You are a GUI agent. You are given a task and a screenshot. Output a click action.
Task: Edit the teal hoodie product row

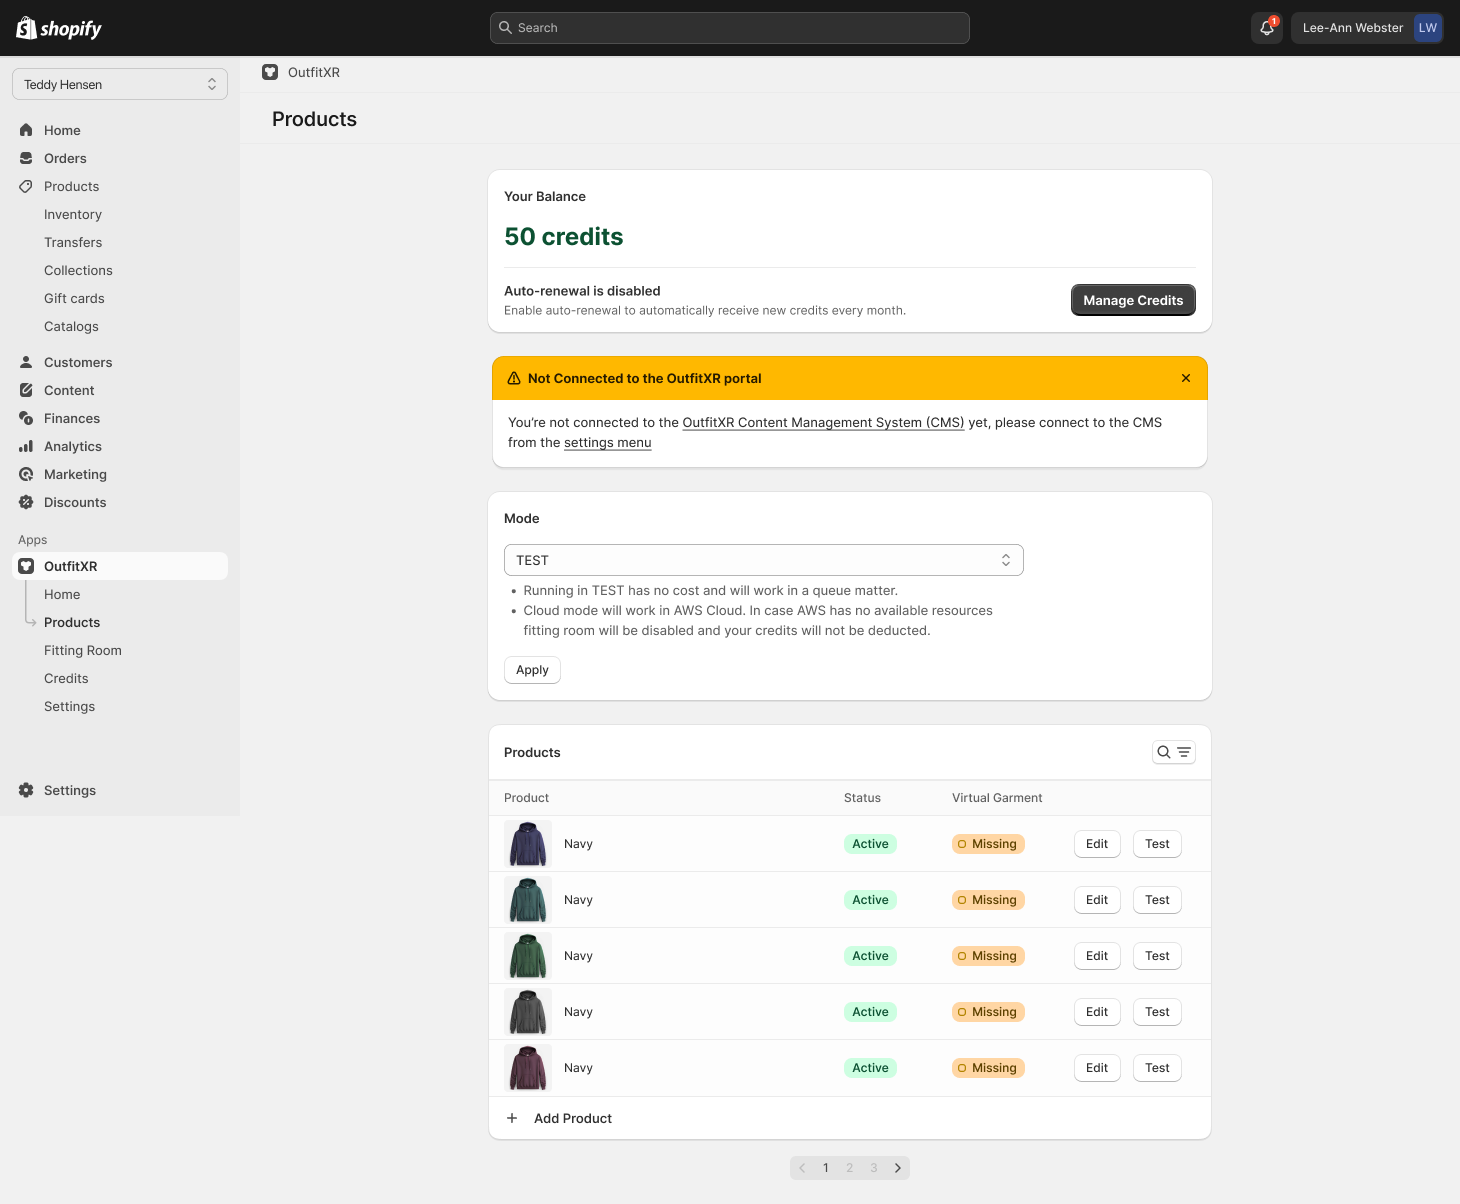click(x=1097, y=900)
